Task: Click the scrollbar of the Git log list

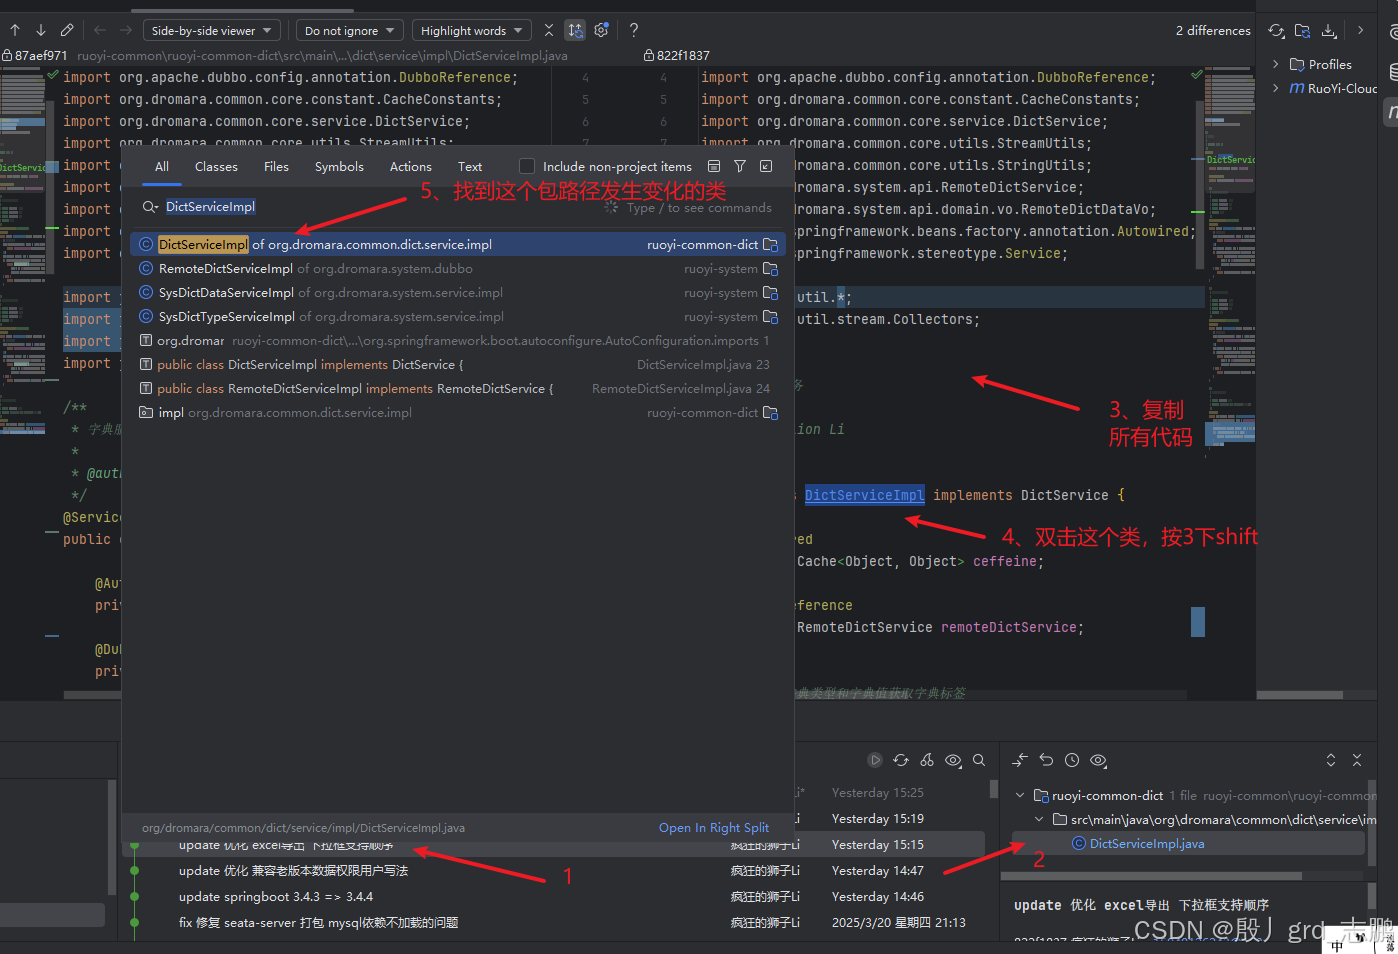Action: (x=993, y=789)
